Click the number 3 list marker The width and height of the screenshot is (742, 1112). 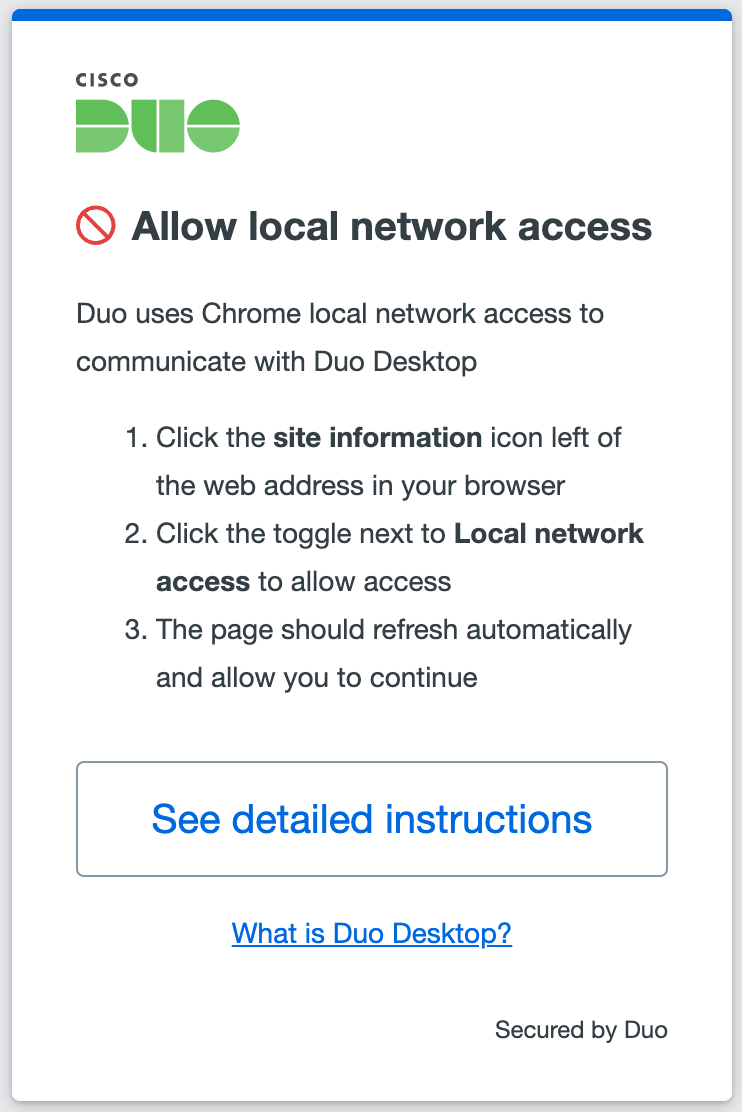coord(135,630)
